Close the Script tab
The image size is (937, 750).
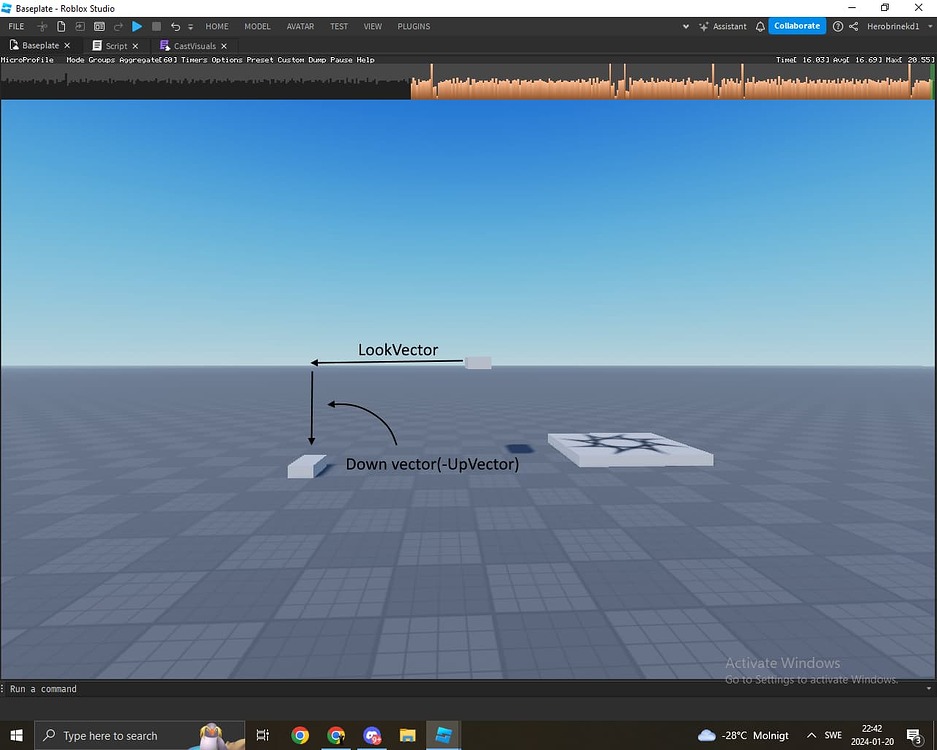pos(136,46)
